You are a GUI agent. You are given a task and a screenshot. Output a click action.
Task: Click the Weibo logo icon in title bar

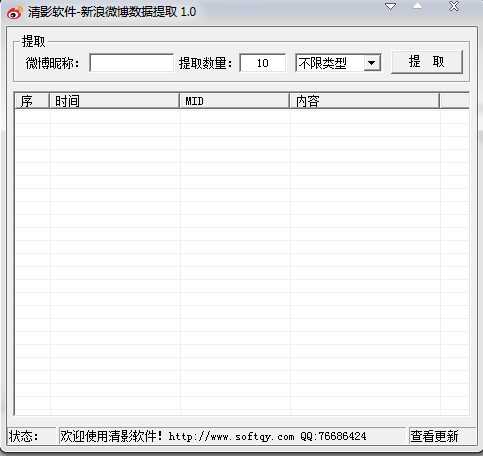pos(15,12)
